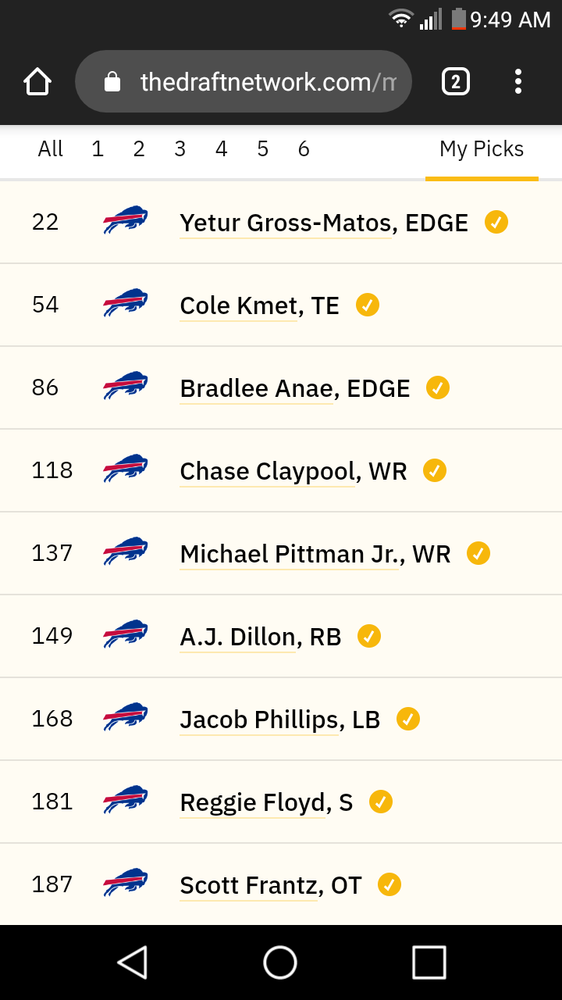Toggle the checkmark next to A.J. Dillon
562x1000 pixels.
(x=369, y=636)
